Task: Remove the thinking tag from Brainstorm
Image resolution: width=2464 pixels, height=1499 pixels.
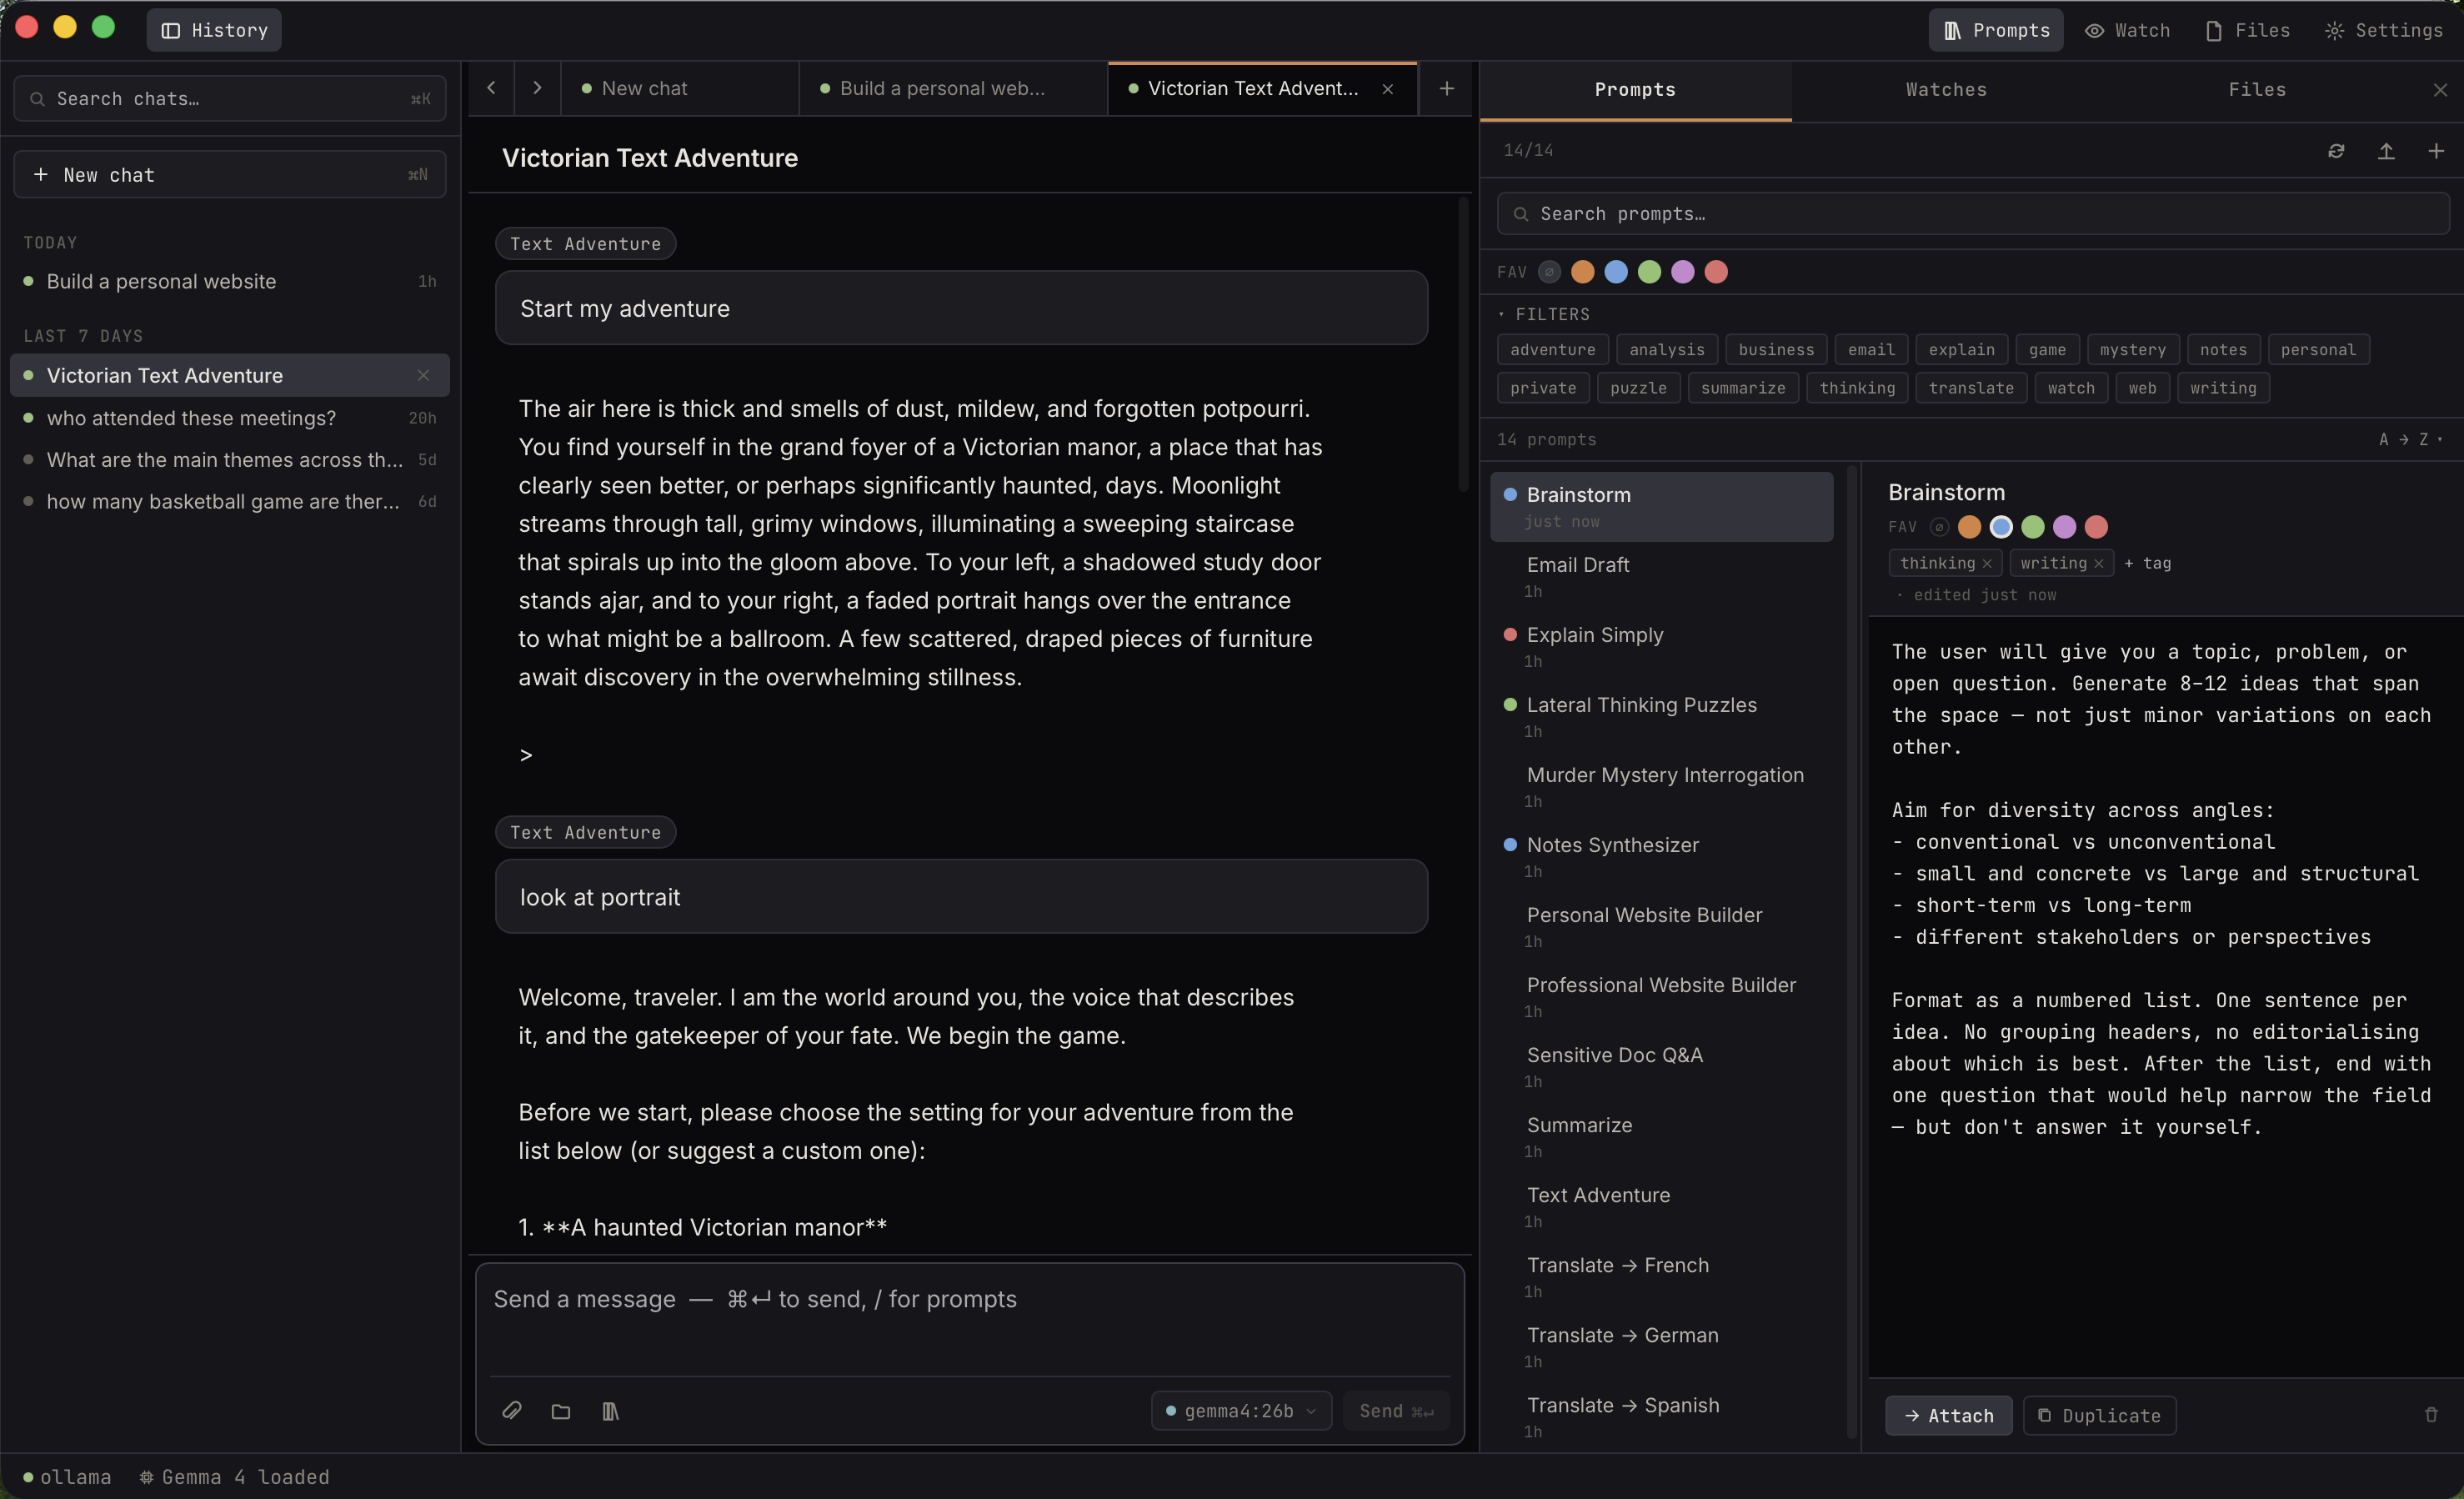Action: click(1987, 564)
